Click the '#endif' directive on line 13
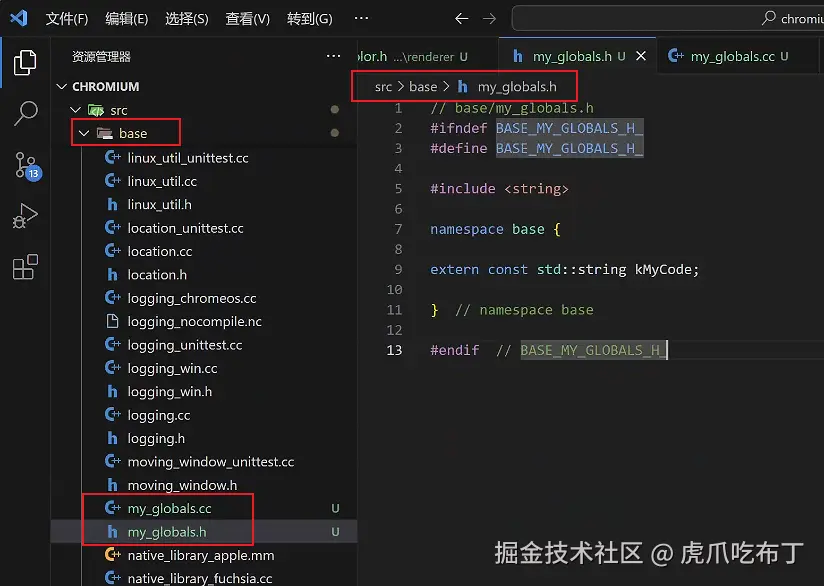 click(x=455, y=351)
